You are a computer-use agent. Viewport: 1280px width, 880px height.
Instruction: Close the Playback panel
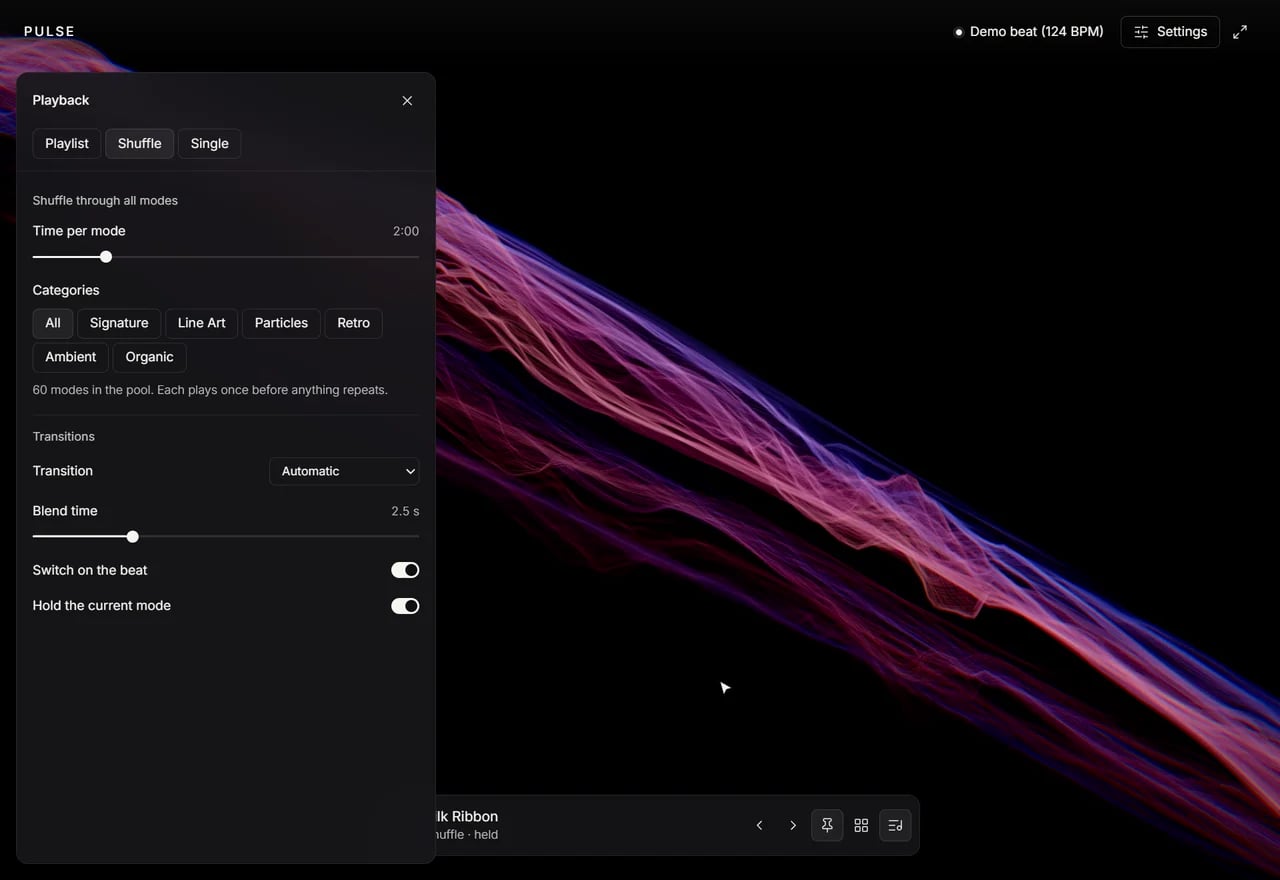point(407,101)
